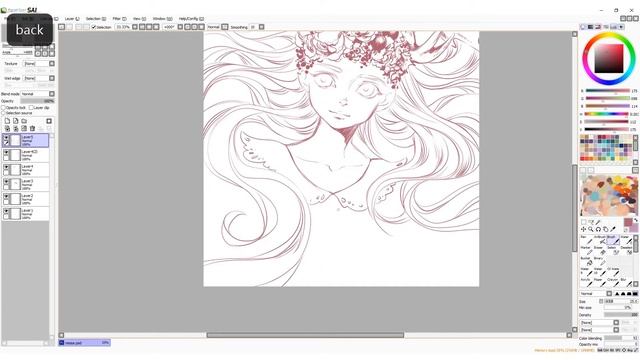Create a new normal layer
Image resolution: width=640 pixels, height=360 pixels.
coord(7,121)
